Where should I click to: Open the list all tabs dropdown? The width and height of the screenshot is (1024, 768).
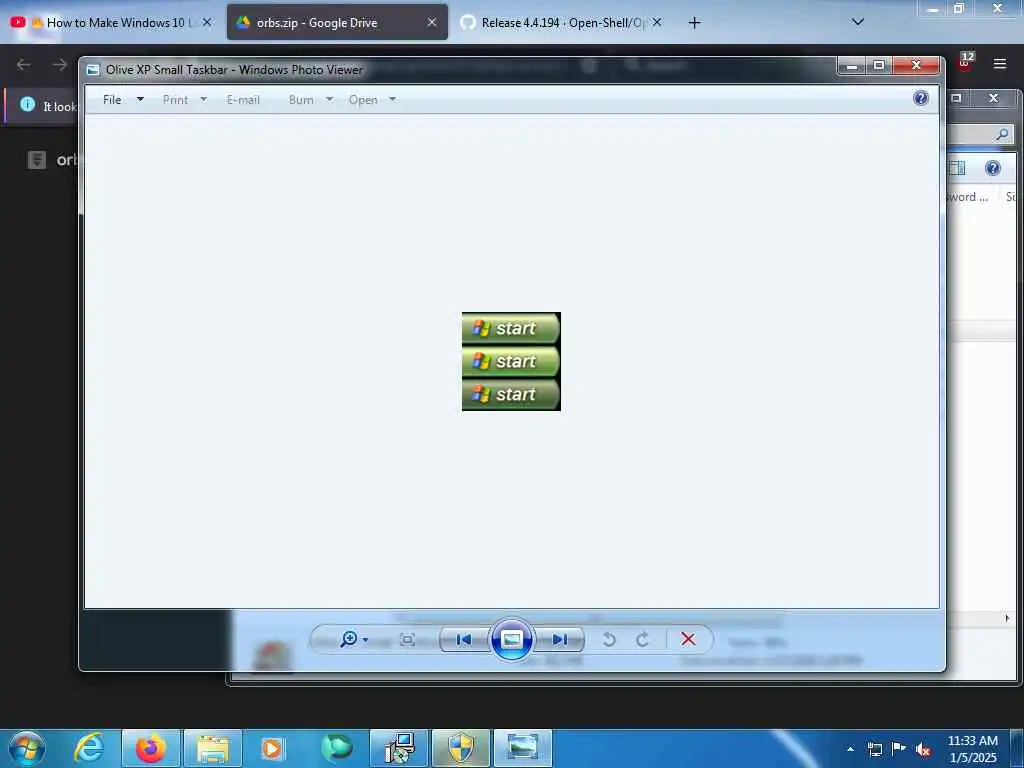(858, 22)
